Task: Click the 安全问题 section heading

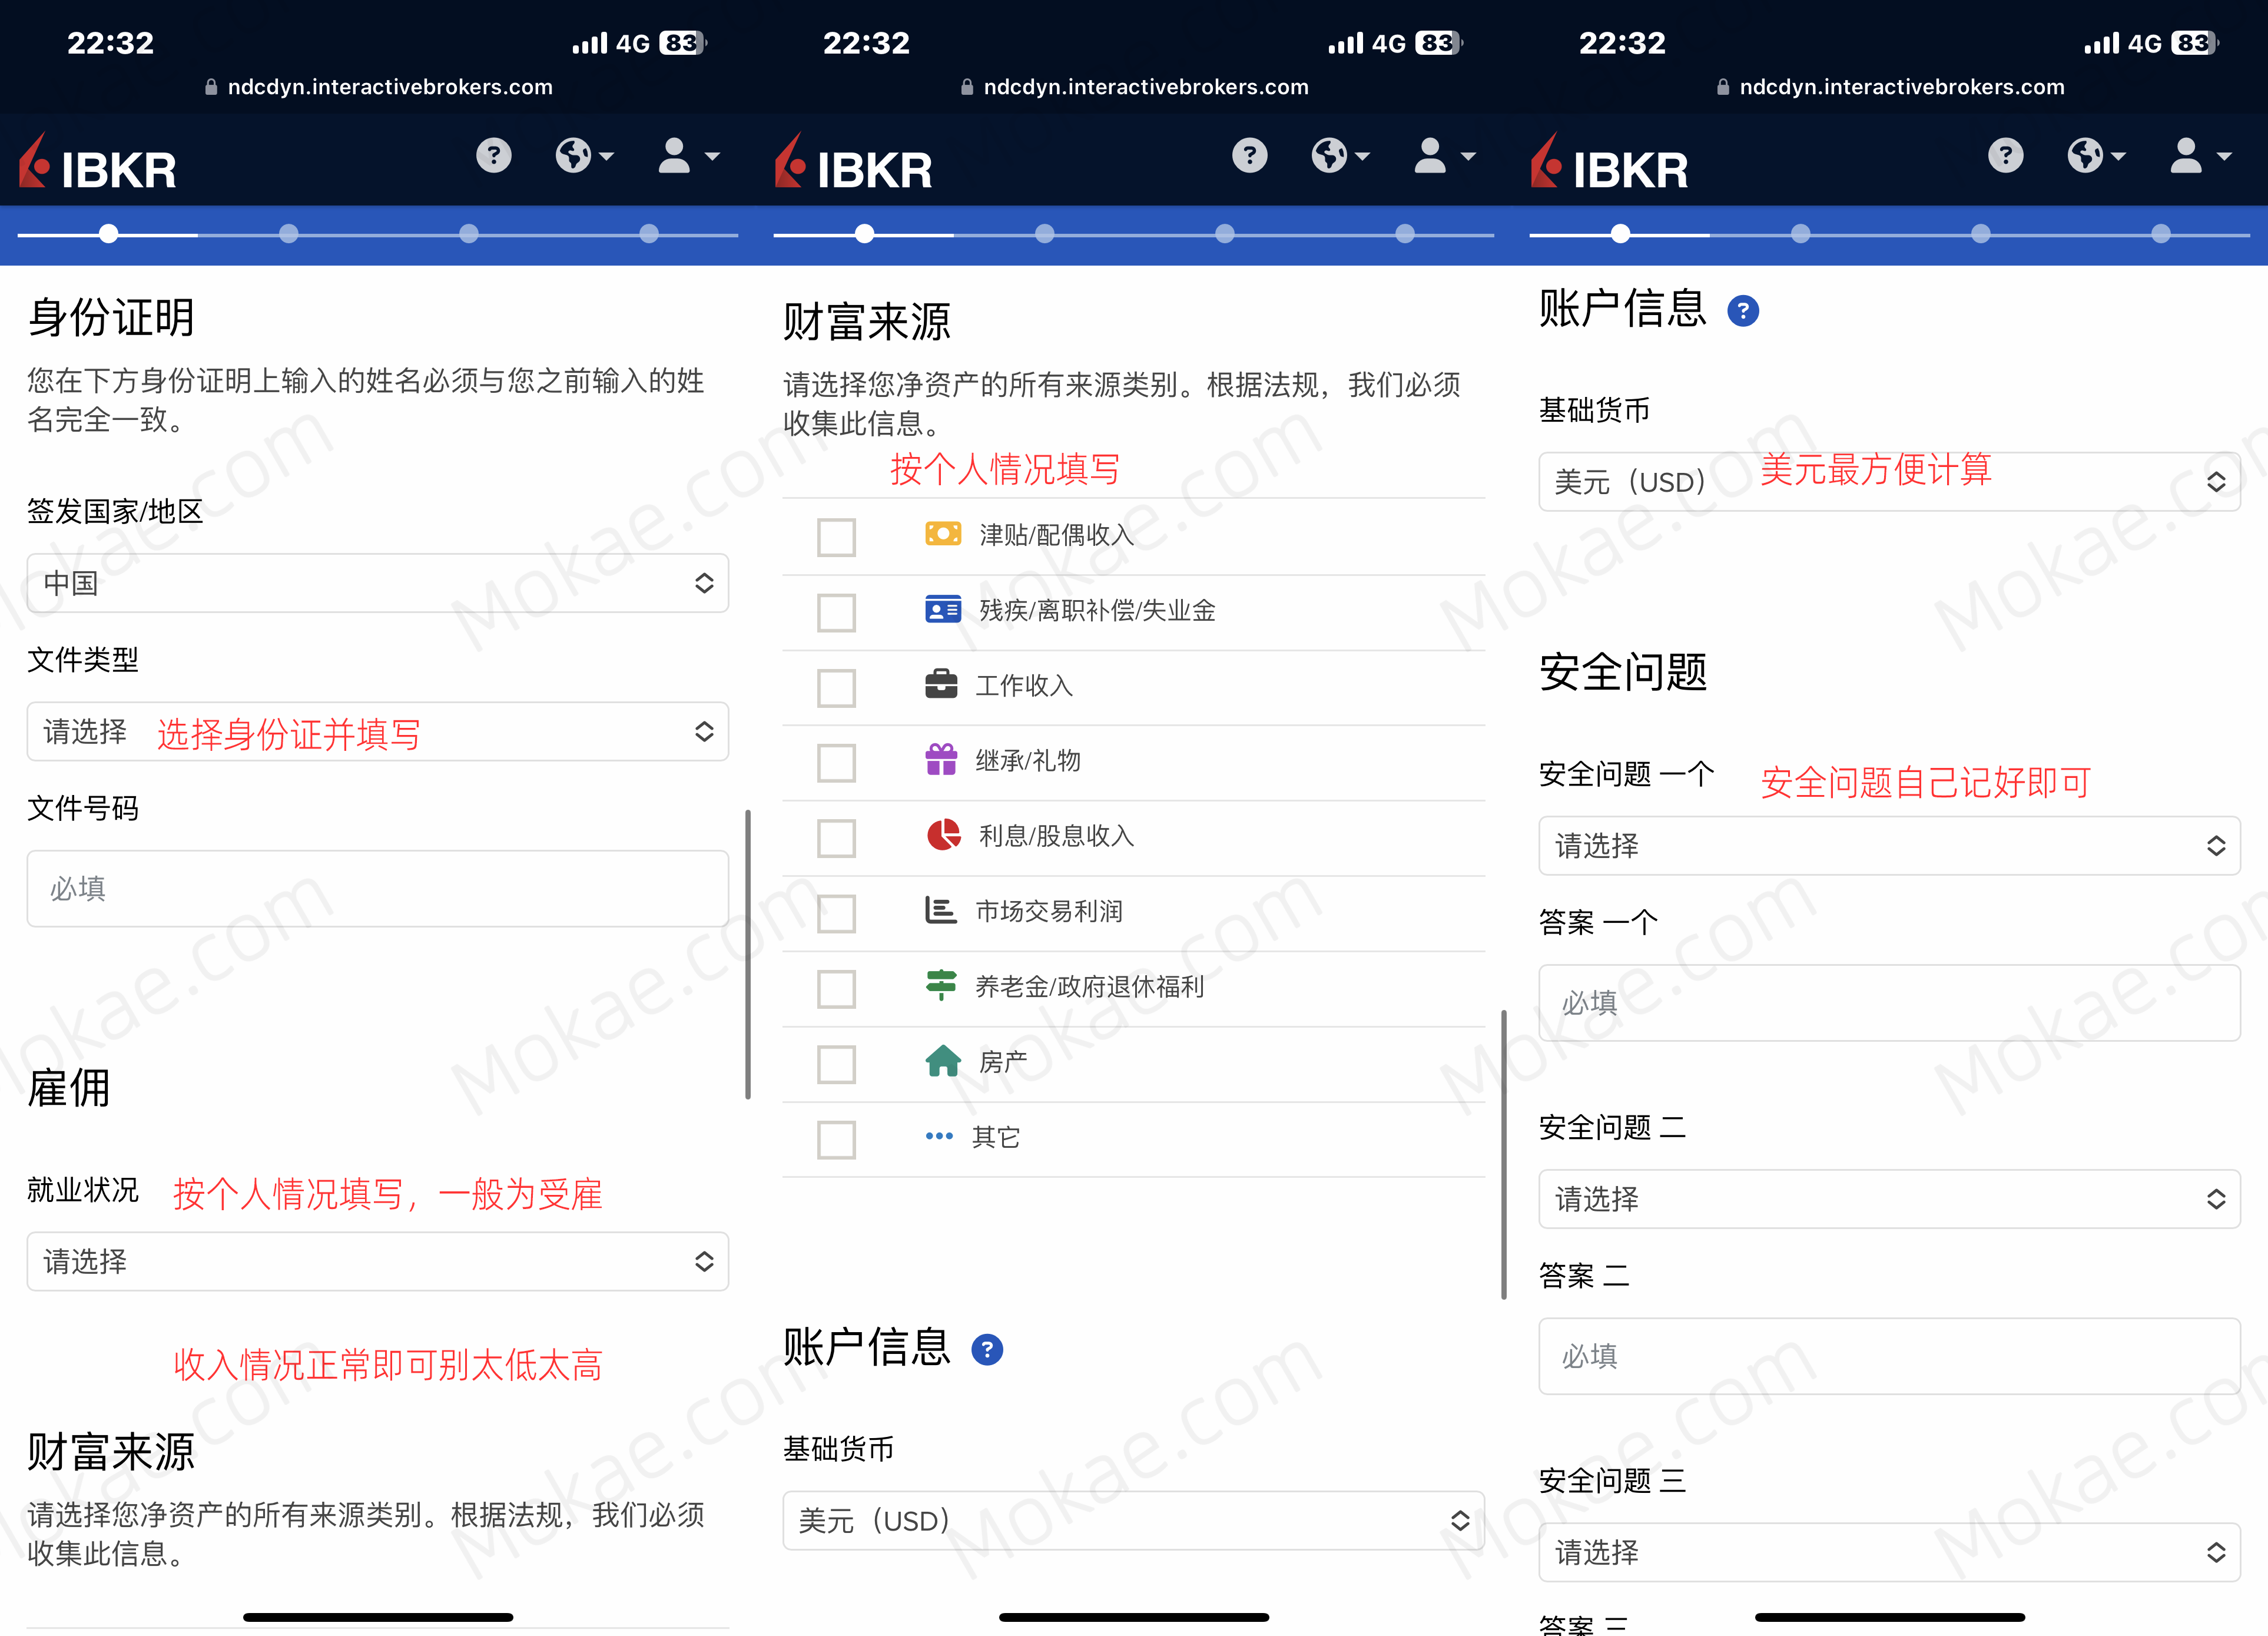Action: point(1623,671)
